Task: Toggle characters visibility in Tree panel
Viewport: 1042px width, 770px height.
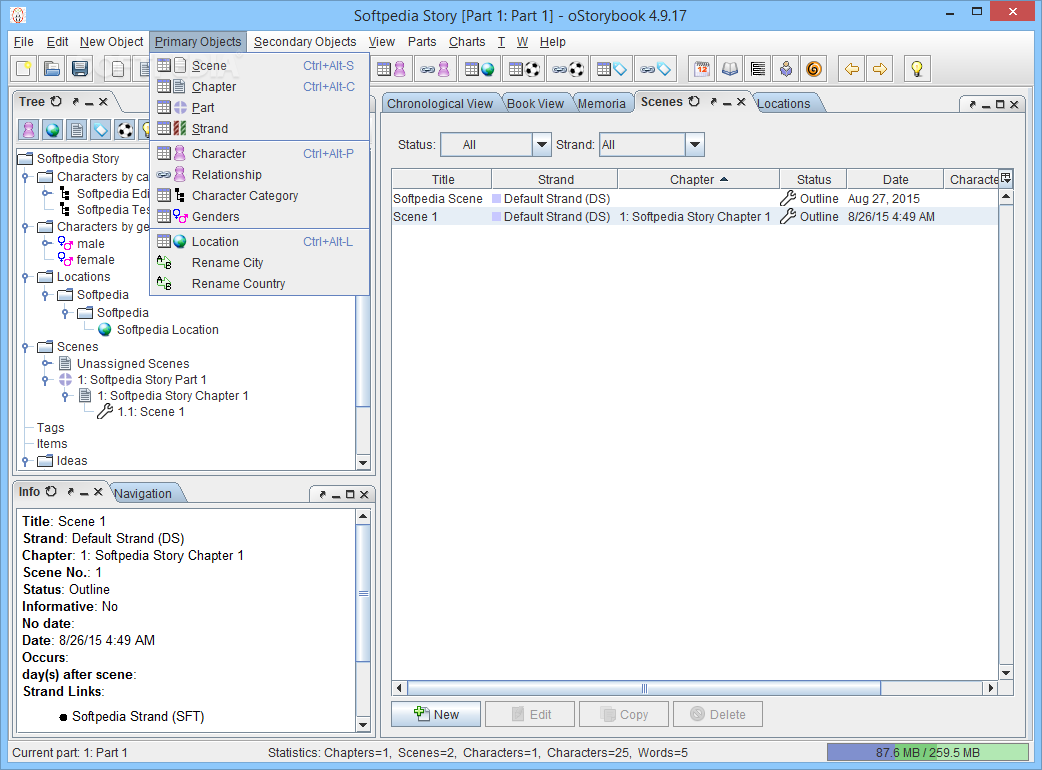Action: pos(29,130)
